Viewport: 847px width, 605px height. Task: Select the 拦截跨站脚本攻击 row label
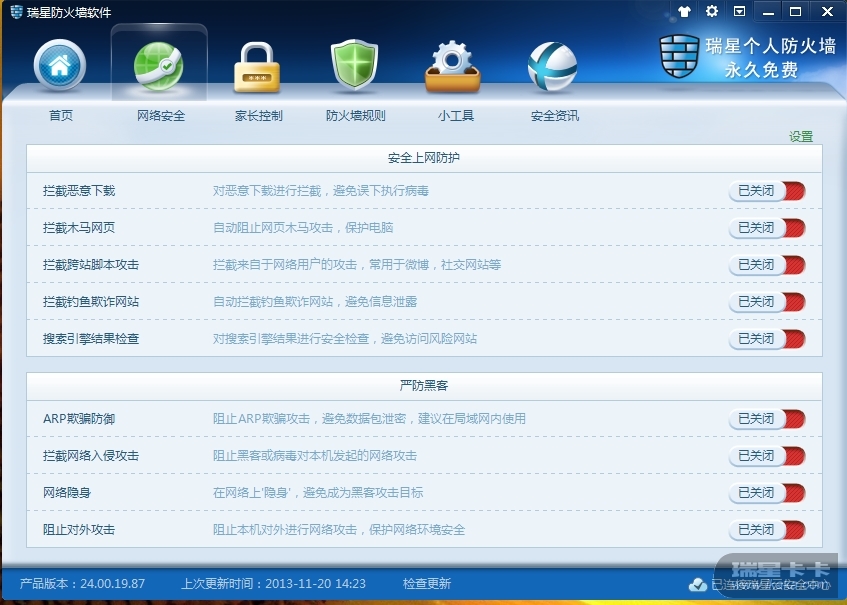coord(91,265)
